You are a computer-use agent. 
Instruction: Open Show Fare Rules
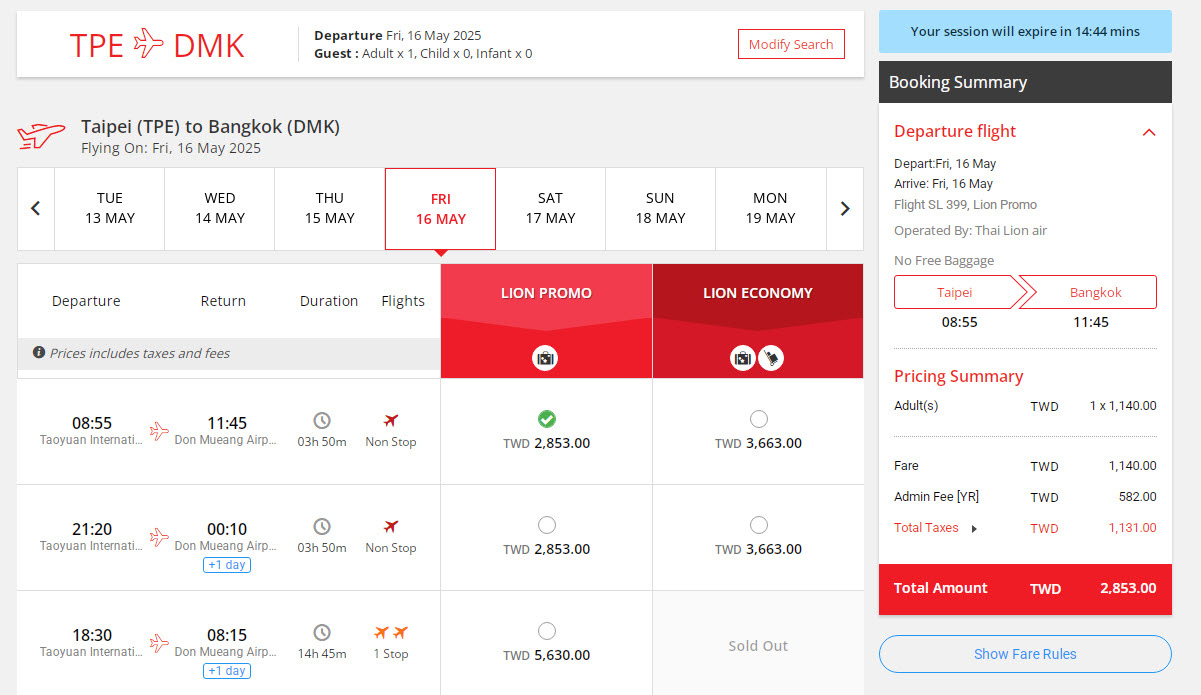click(1025, 654)
